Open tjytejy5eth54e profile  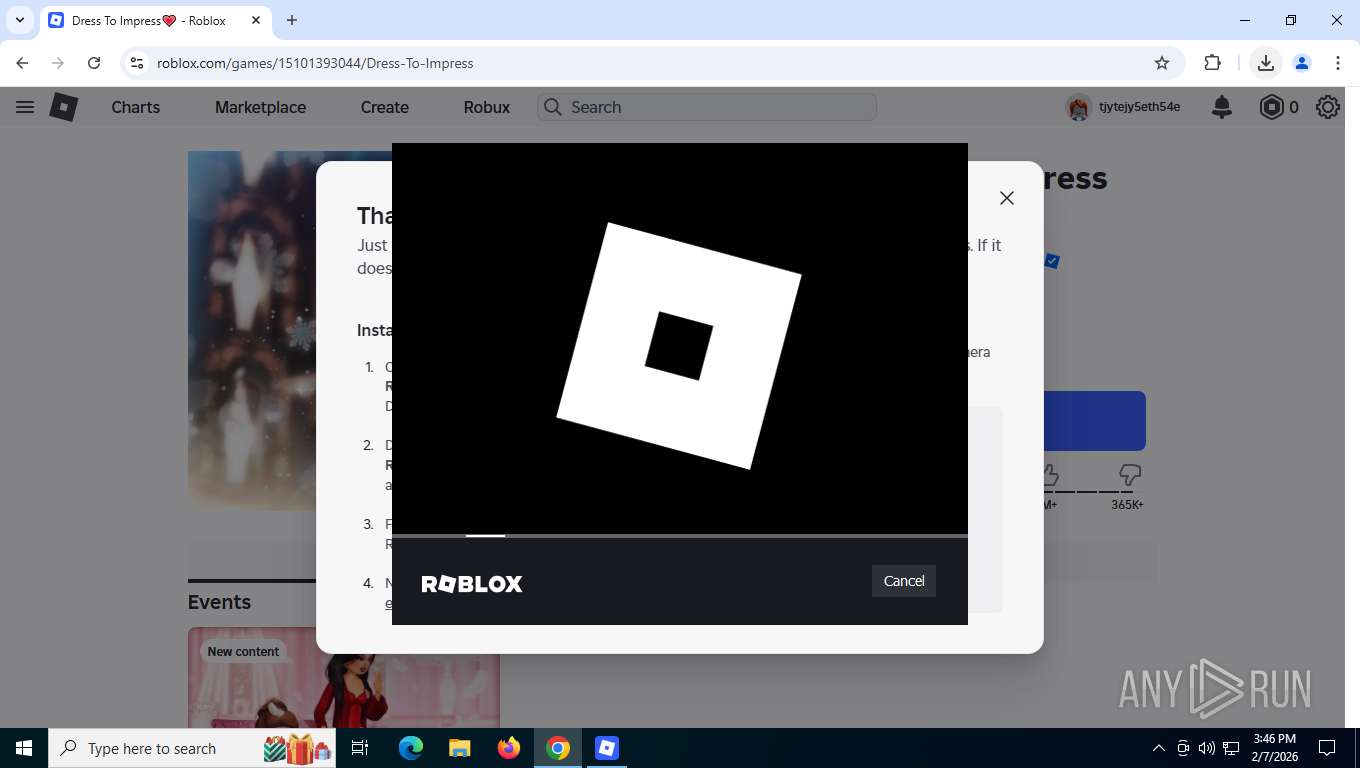point(1124,107)
